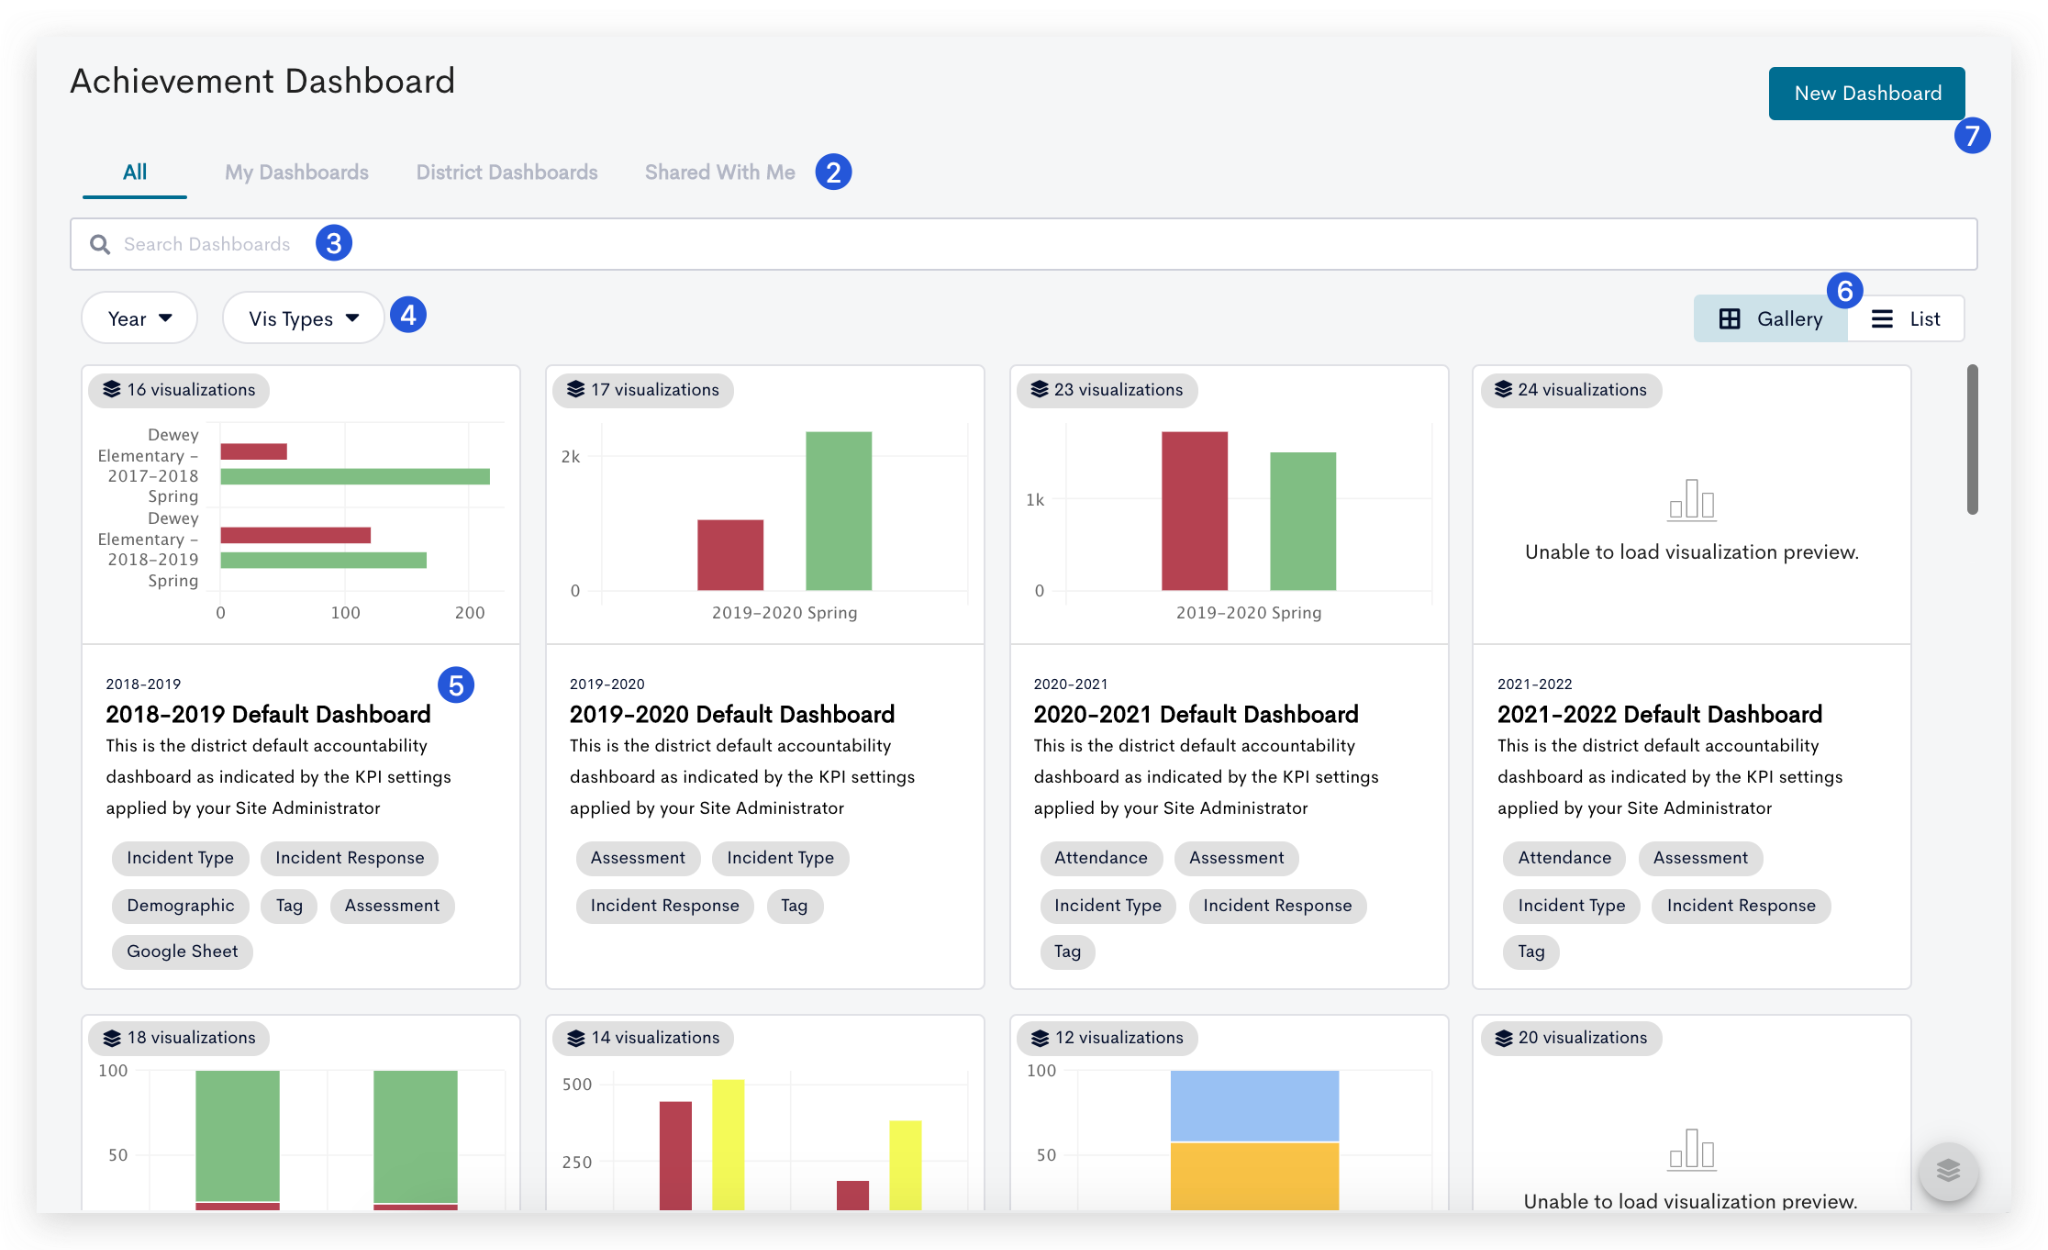Click Assessment tag on 2019-2020 card

[x=638, y=858]
